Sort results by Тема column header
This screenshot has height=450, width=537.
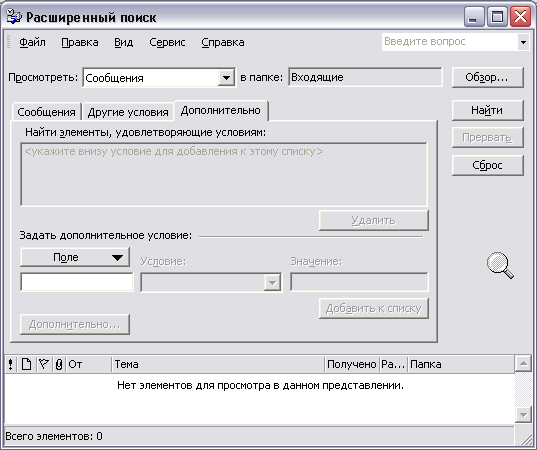point(218,364)
